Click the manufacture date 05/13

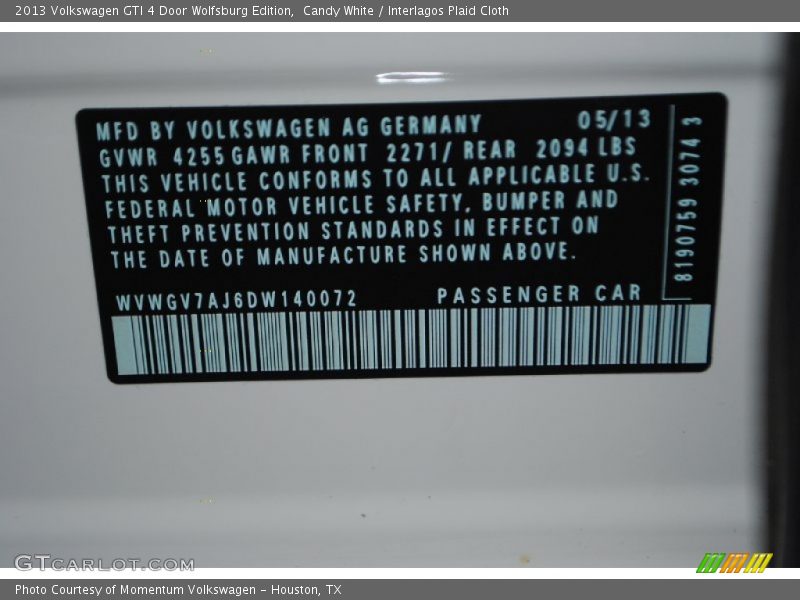click(614, 120)
